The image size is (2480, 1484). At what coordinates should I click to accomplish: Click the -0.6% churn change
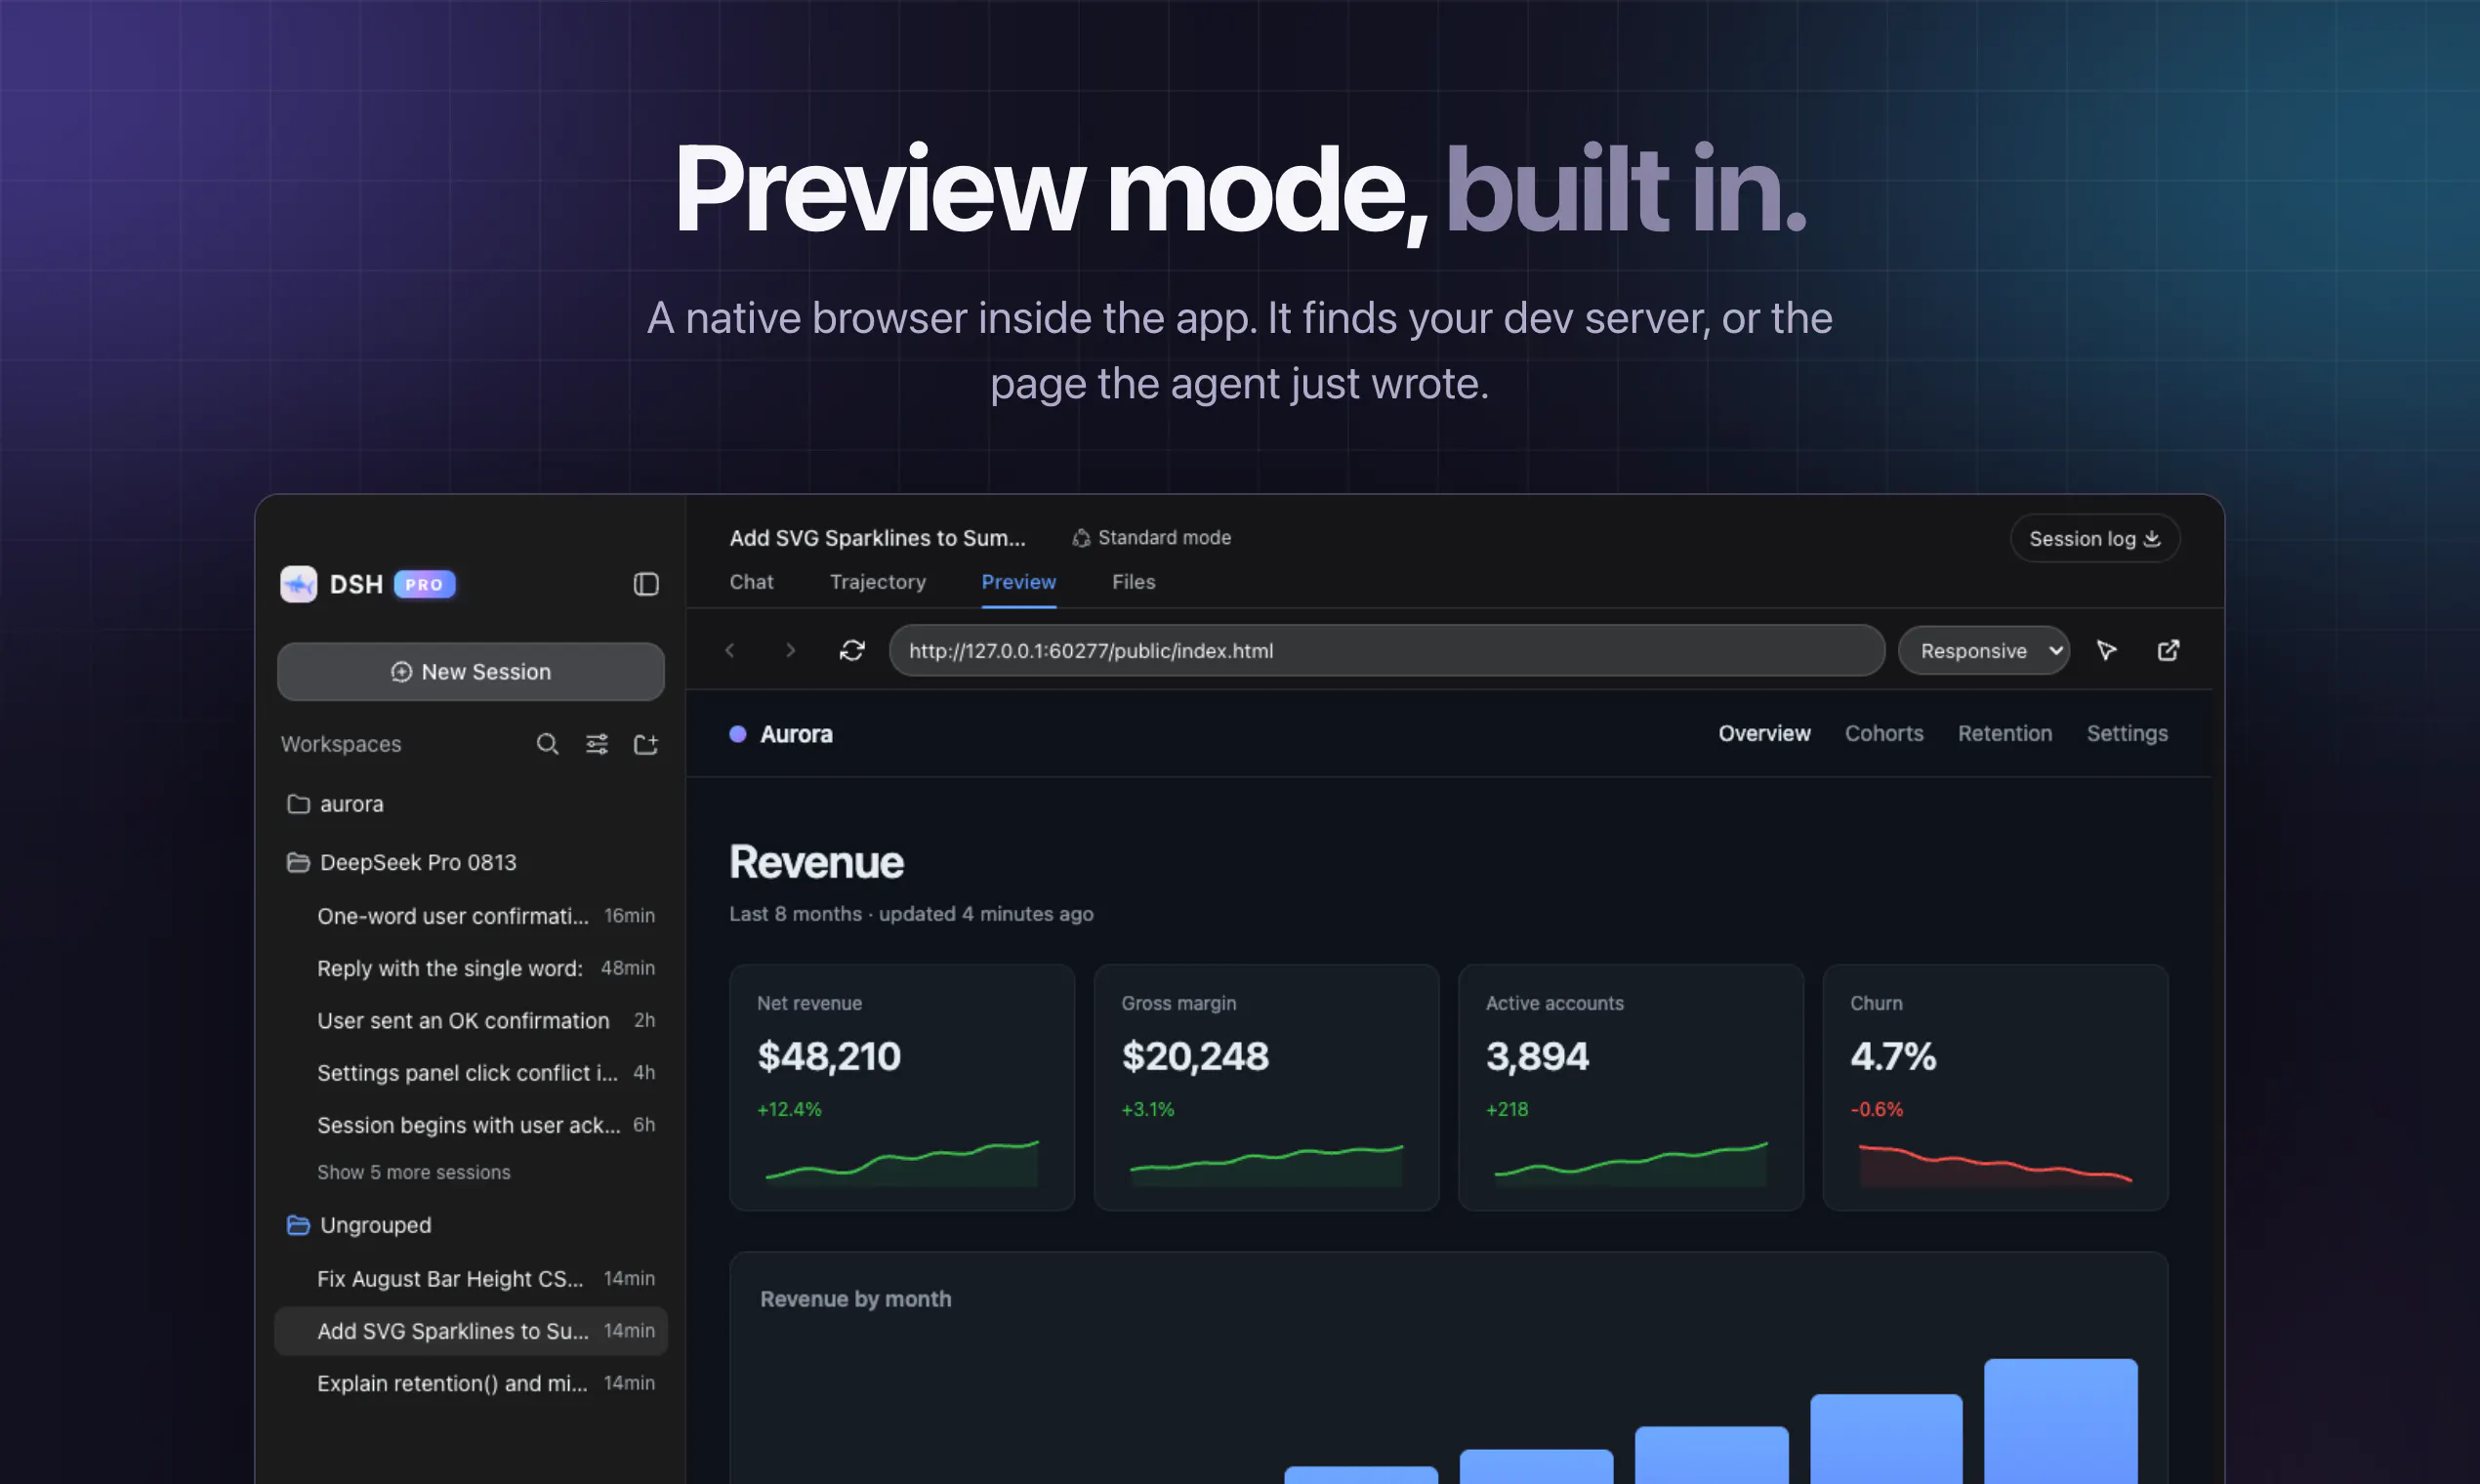pos(1877,1109)
